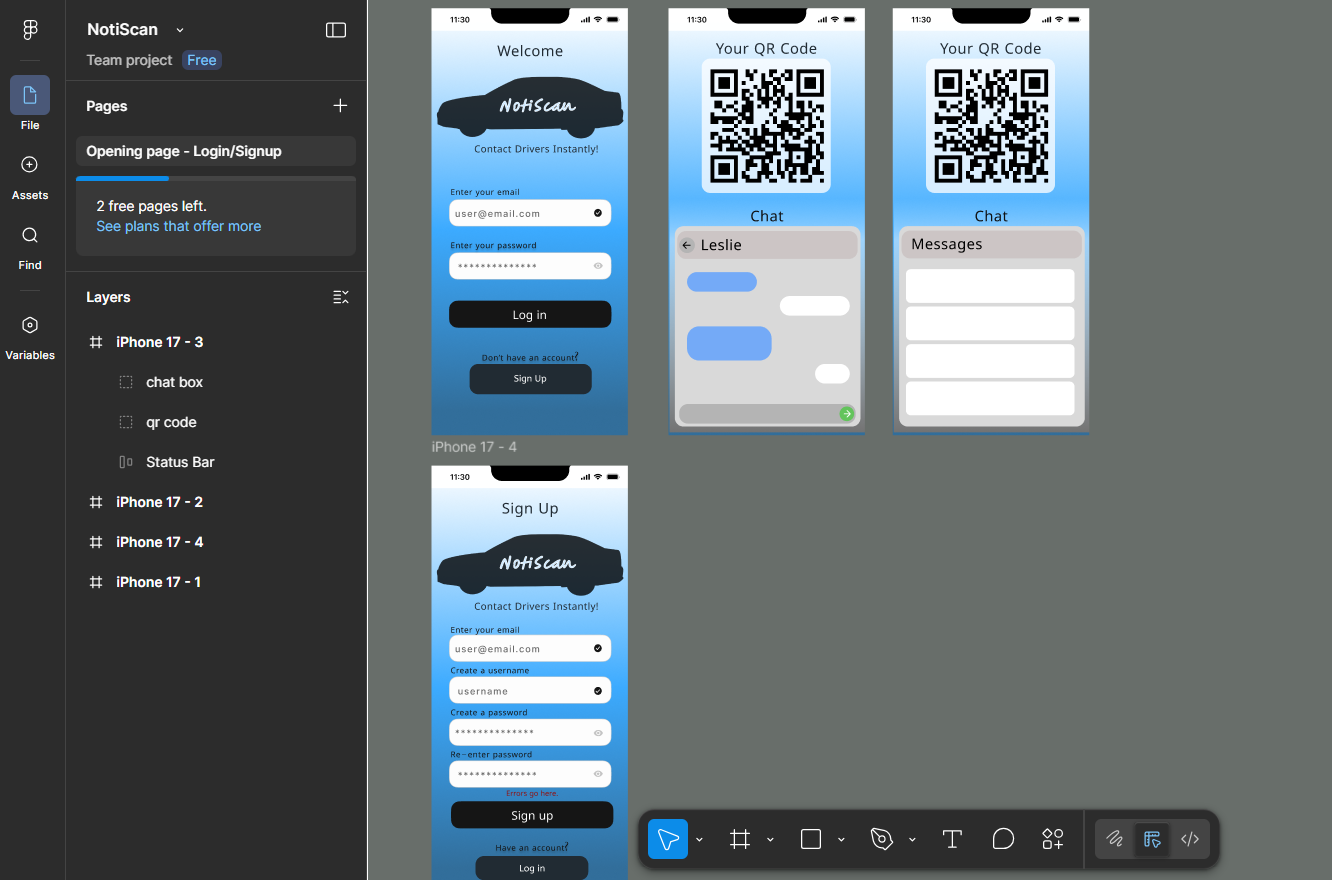
Task: Click large blue chat bubble in Leslie chat
Action: (729, 343)
